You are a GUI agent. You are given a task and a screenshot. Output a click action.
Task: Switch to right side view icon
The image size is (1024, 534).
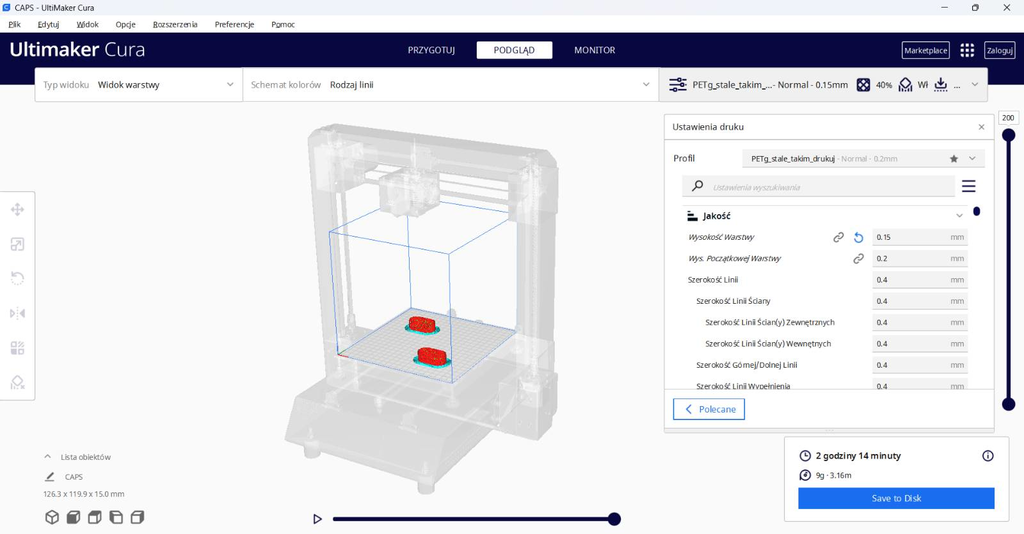pos(137,518)
